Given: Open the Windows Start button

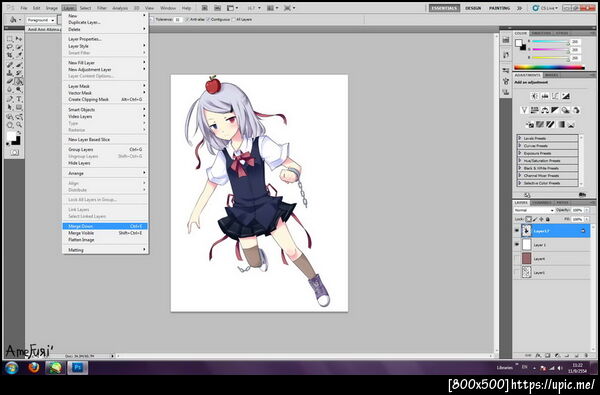Looking at the screenshot, I should pos(11,368).
